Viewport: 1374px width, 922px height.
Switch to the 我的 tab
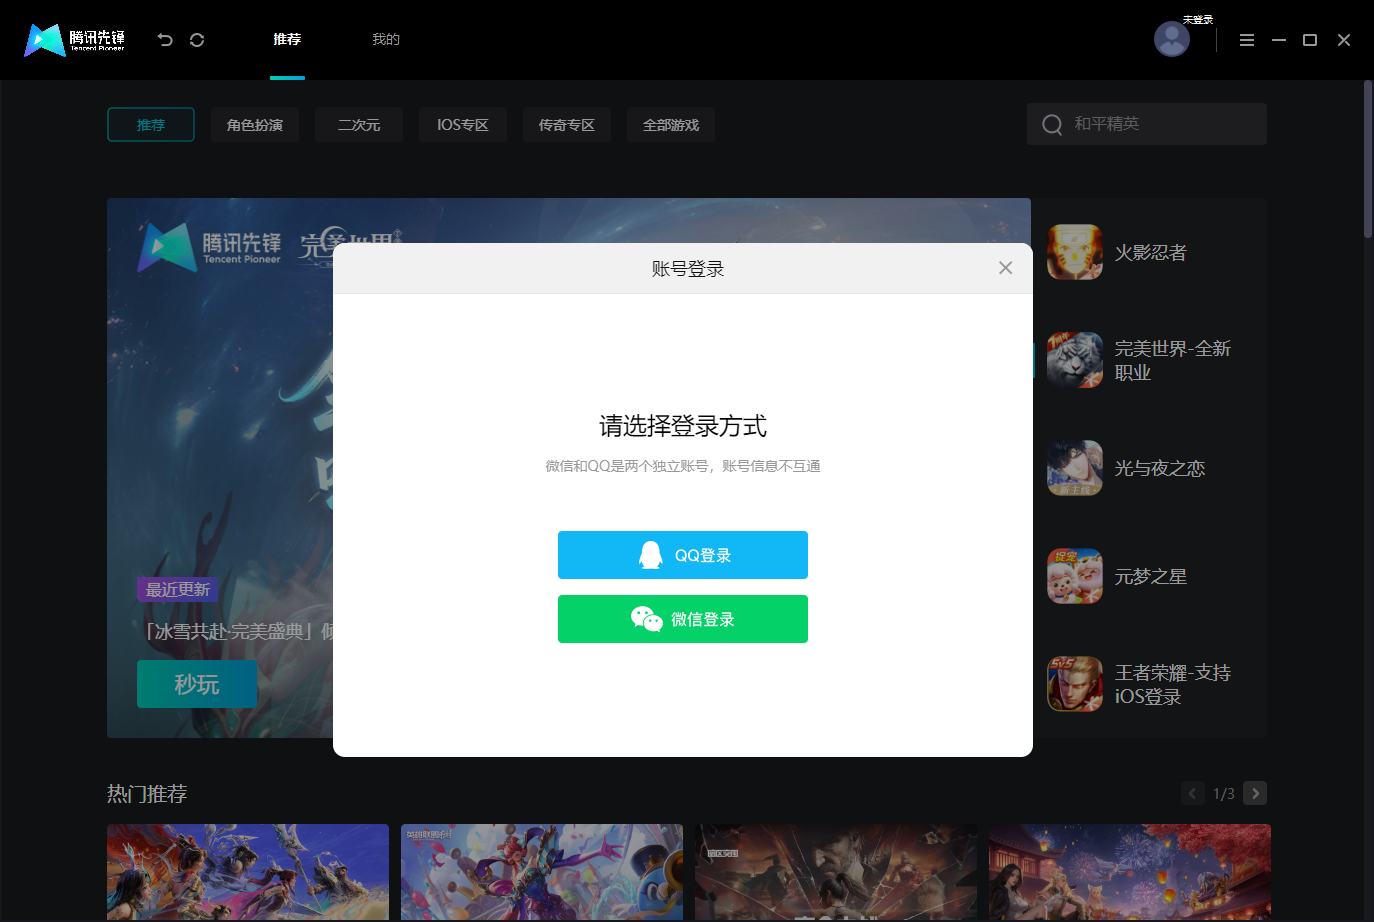(386, 39)
